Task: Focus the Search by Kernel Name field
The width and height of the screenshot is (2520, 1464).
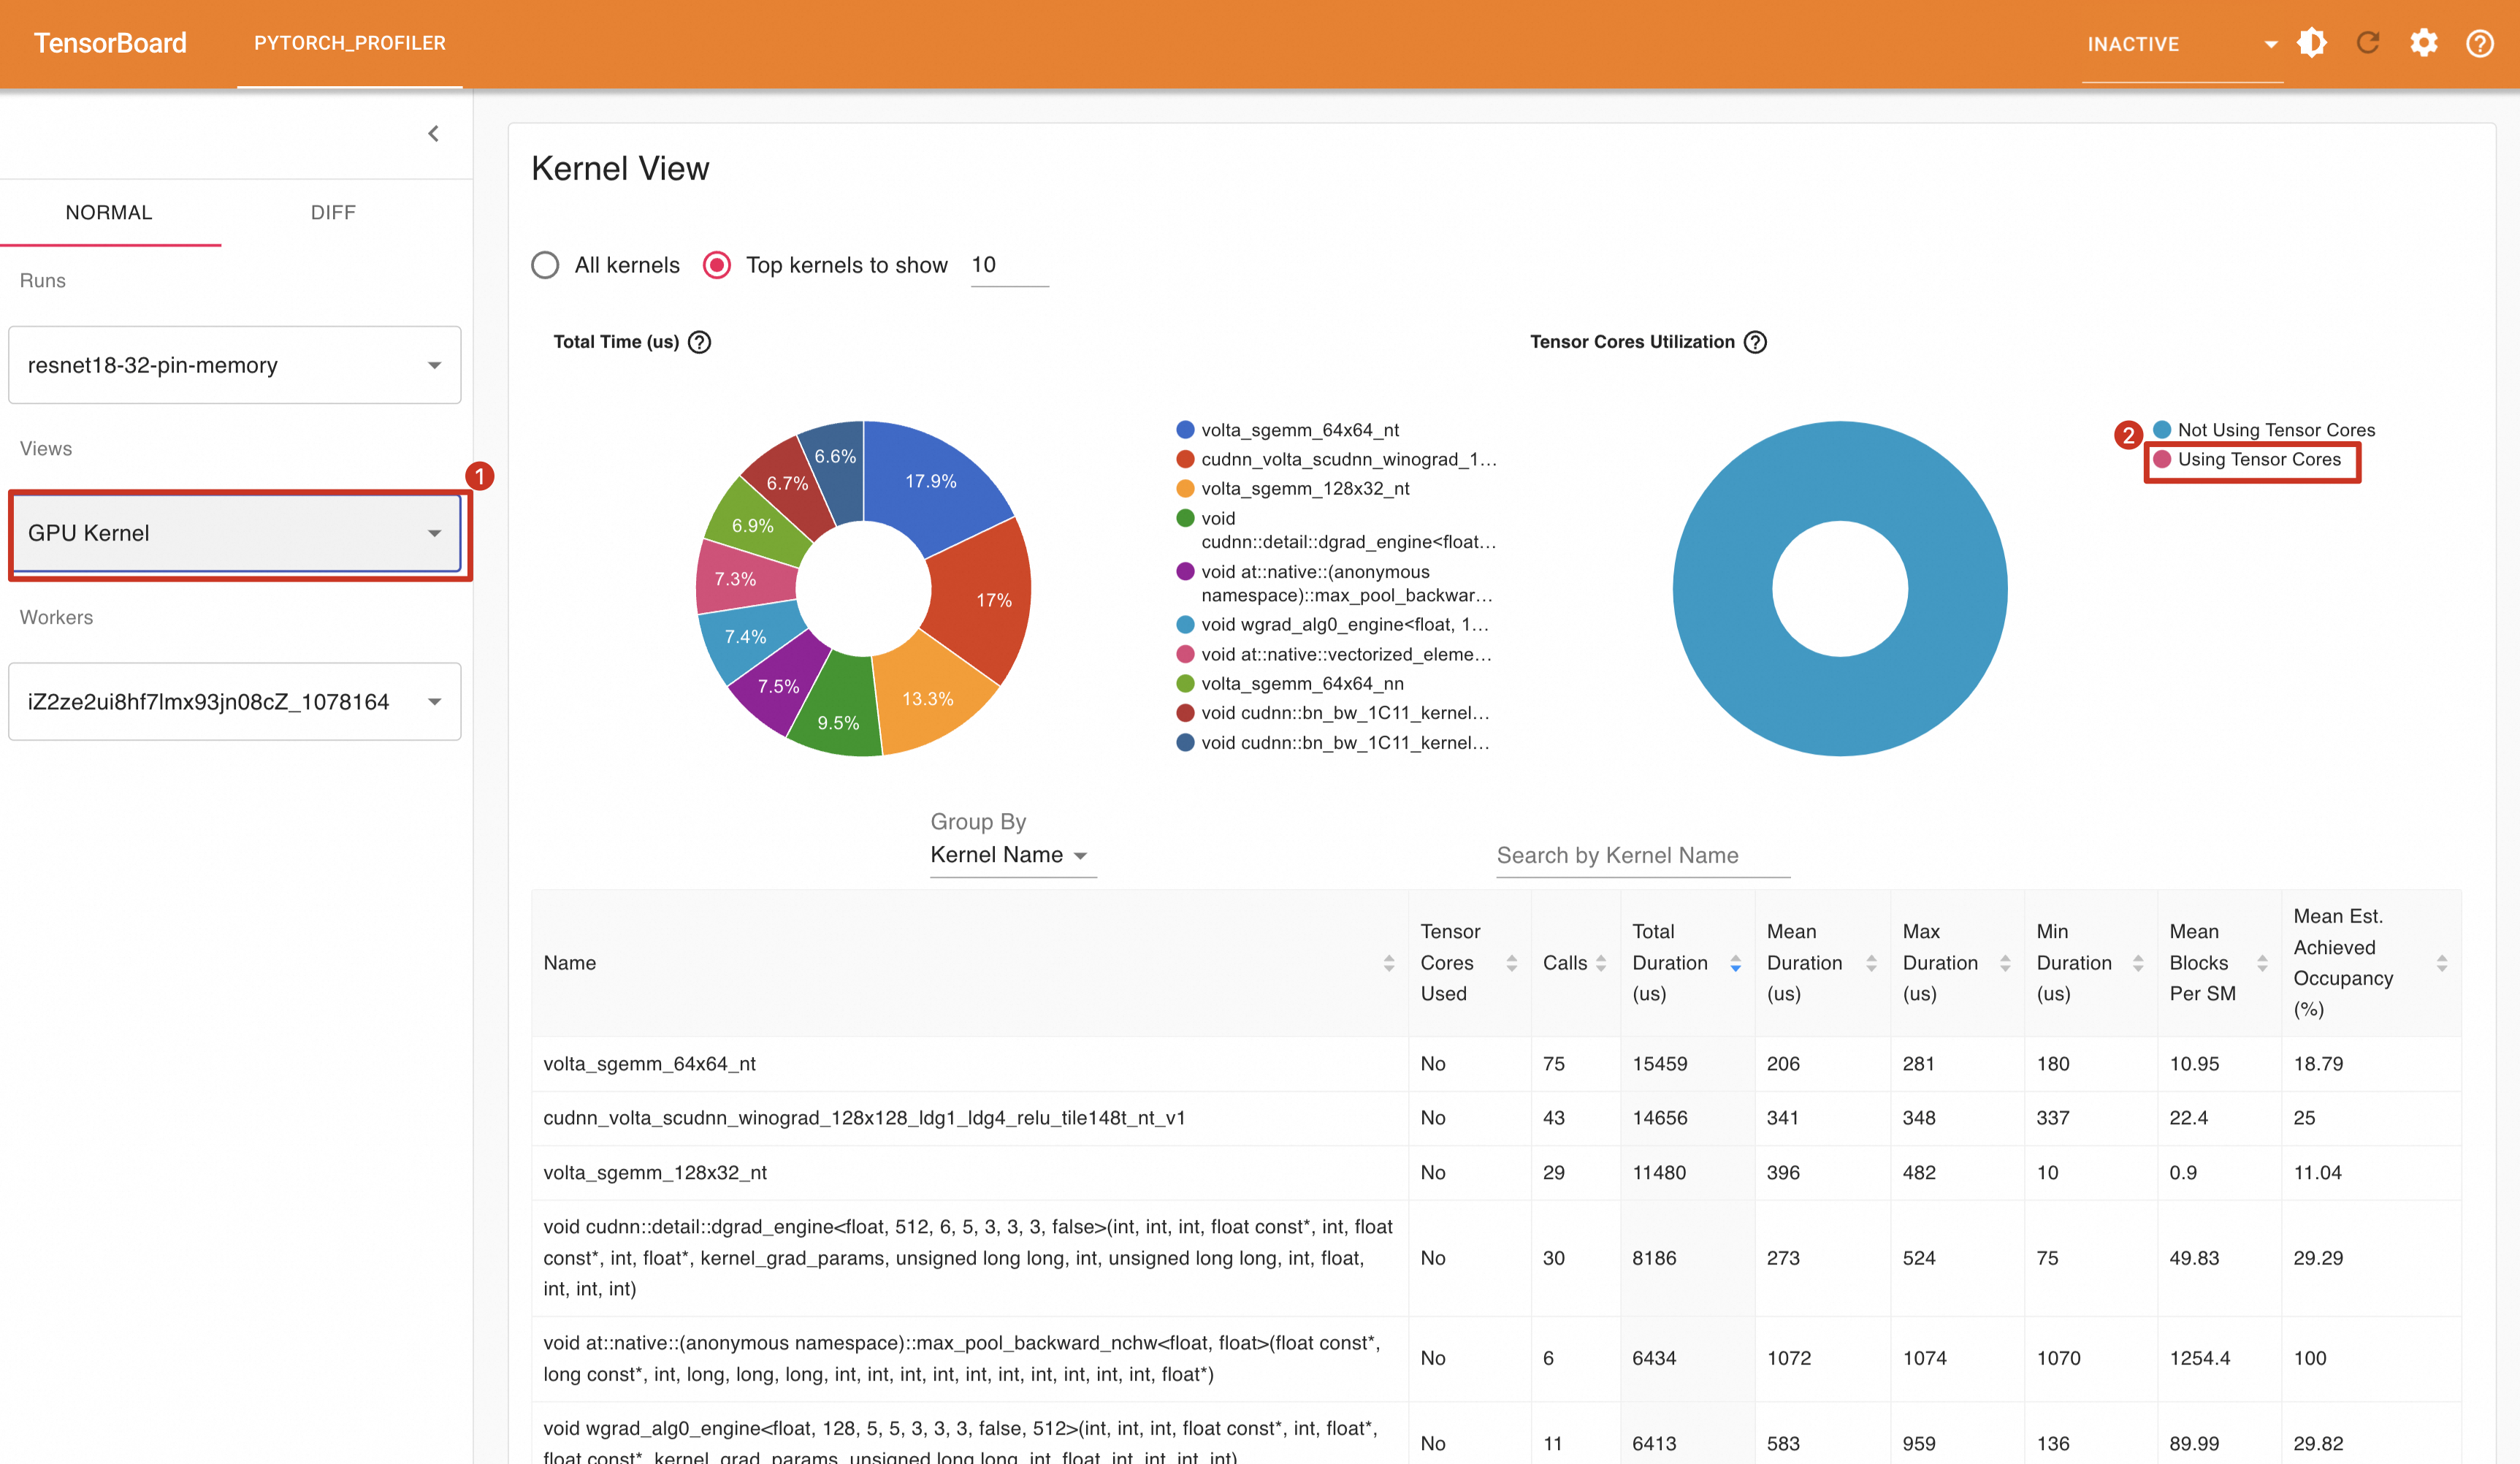Action: [1642, 855]
